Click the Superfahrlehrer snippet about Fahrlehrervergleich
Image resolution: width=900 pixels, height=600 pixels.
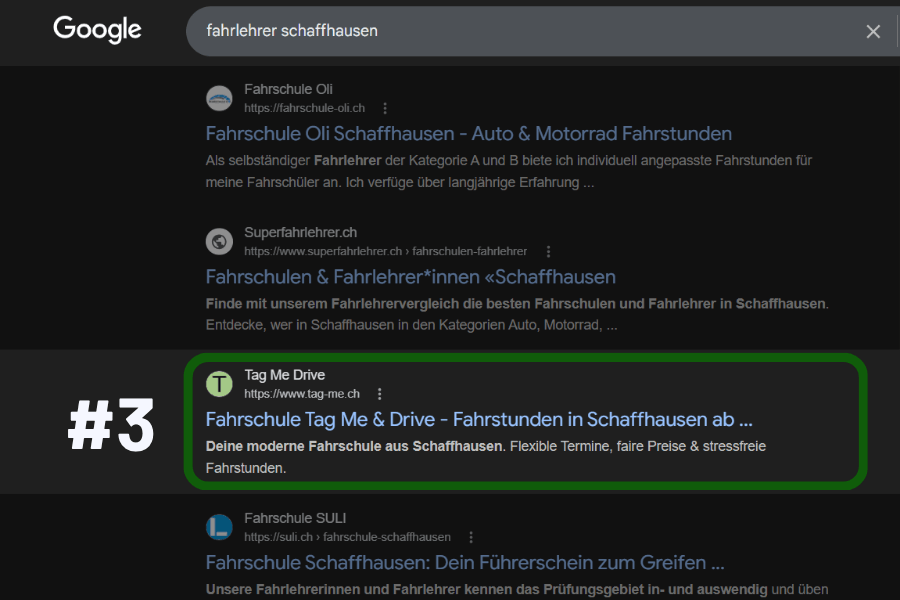click(x=517, y=314)
